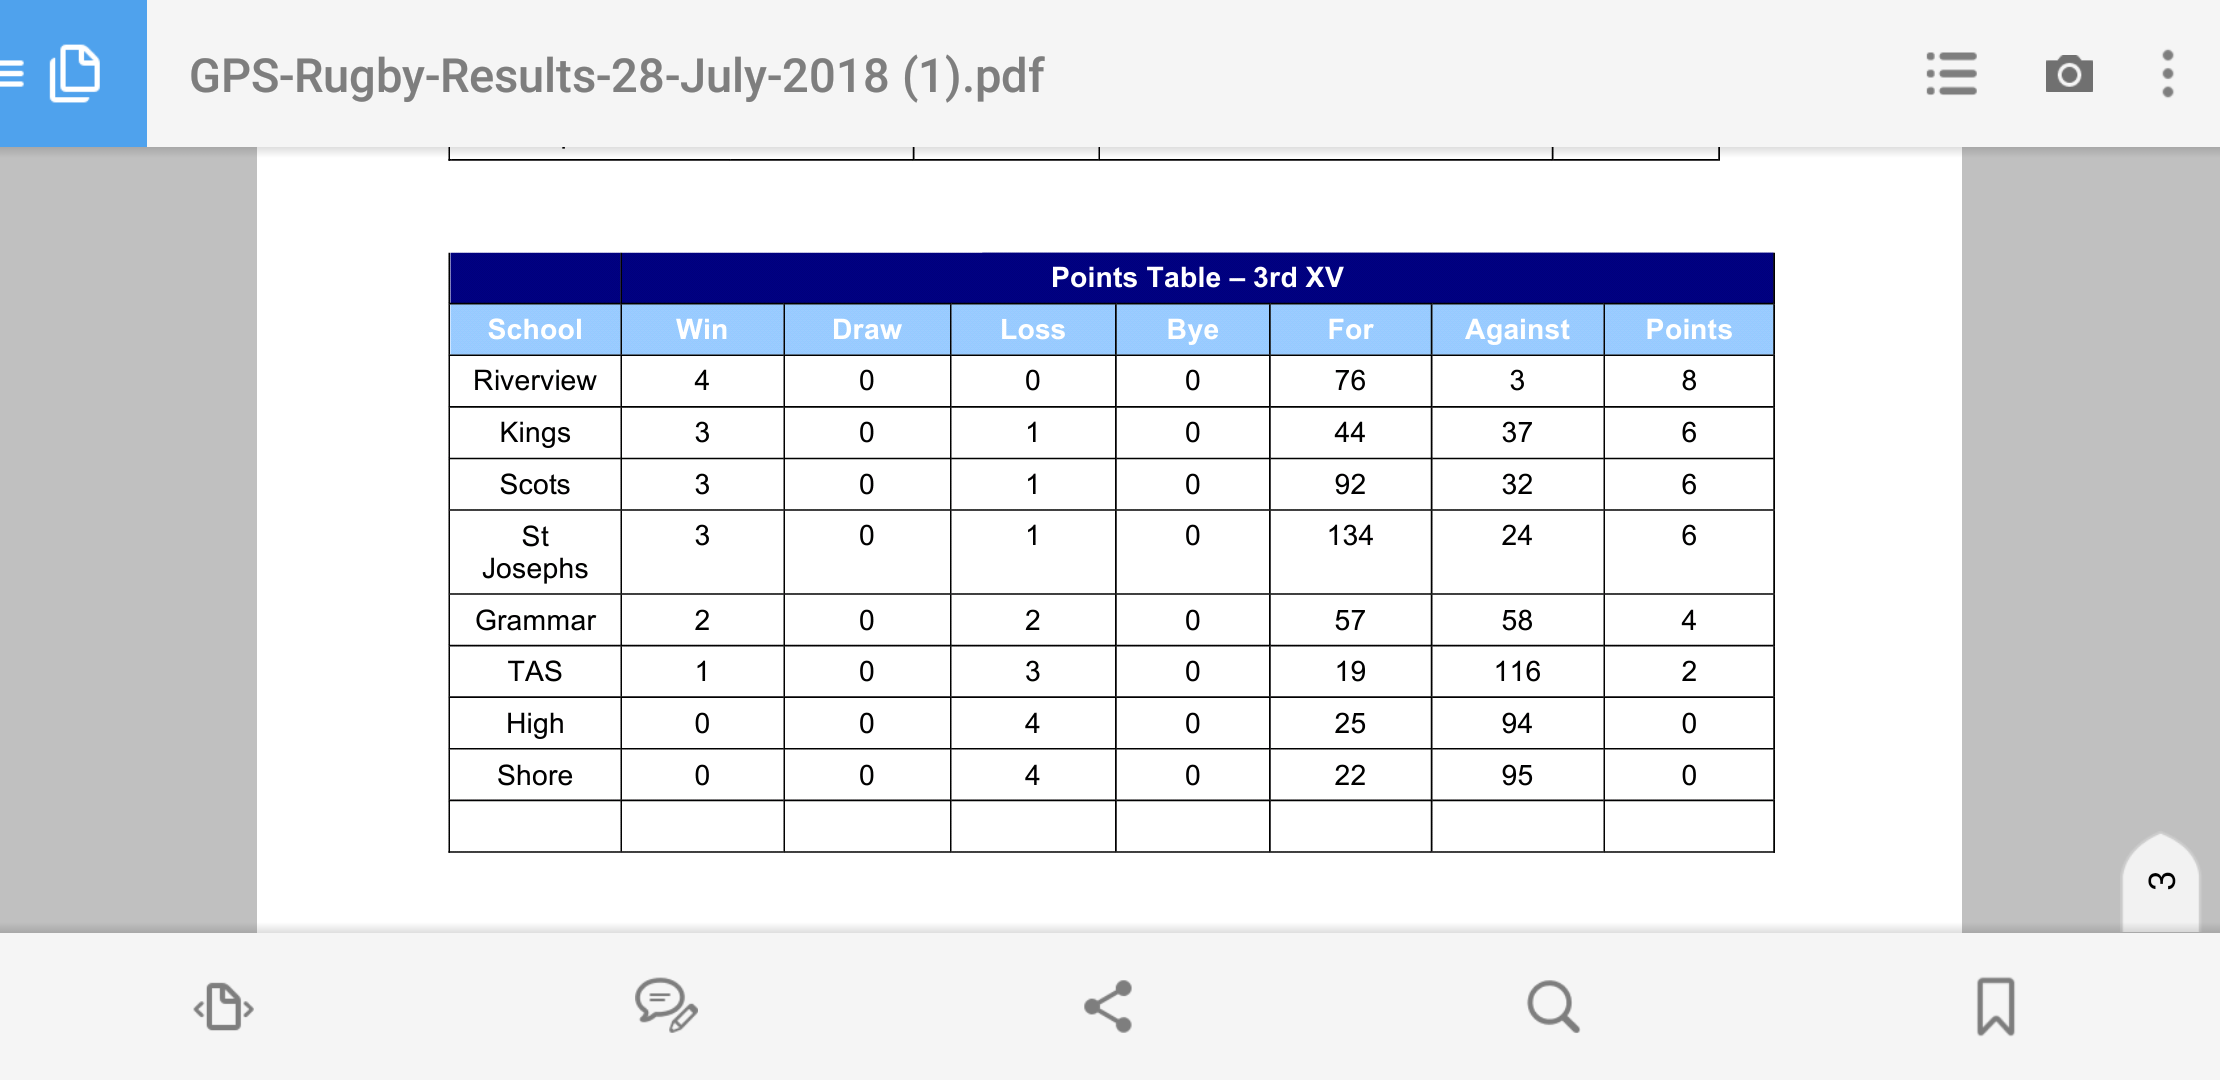Tap the page view mode icon
The width and height of the screenshot is (2220, 1080).
[223, 1006]
